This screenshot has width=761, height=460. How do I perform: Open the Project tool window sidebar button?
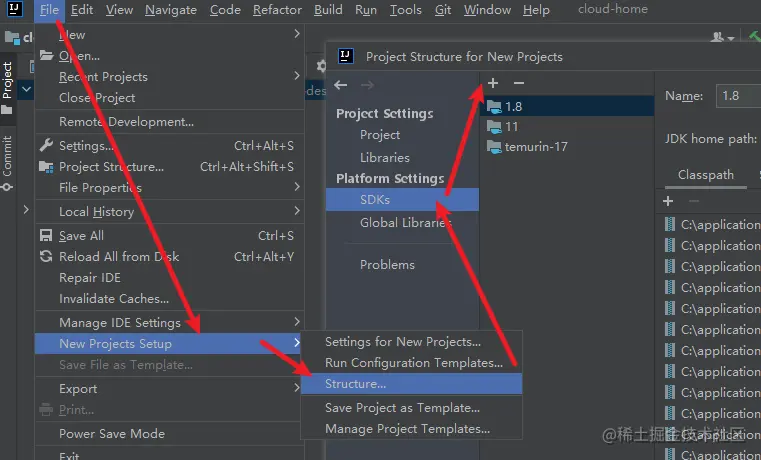8,82
